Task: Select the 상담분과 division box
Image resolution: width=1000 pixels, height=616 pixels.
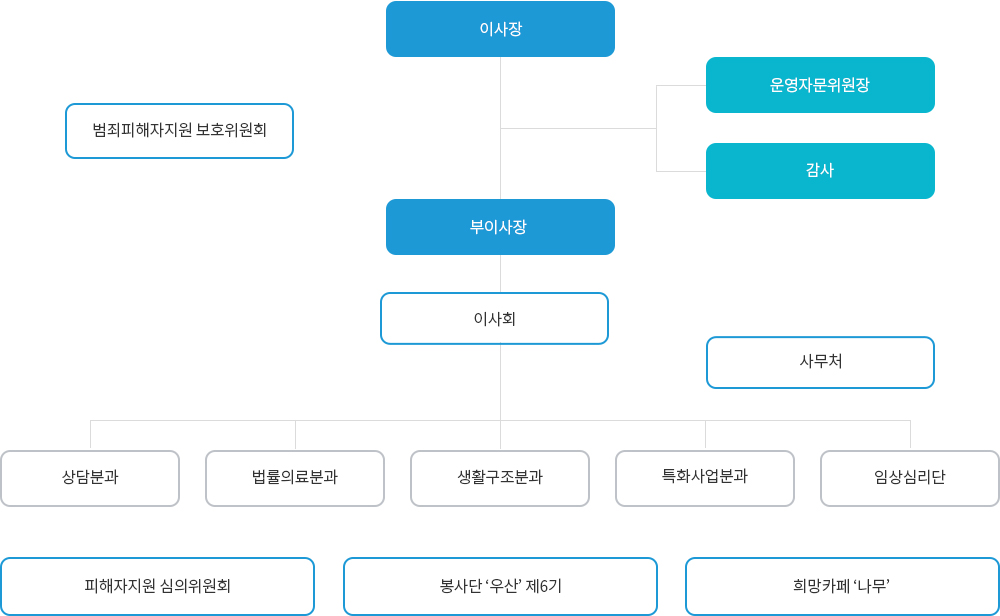Action: point(90,478)
